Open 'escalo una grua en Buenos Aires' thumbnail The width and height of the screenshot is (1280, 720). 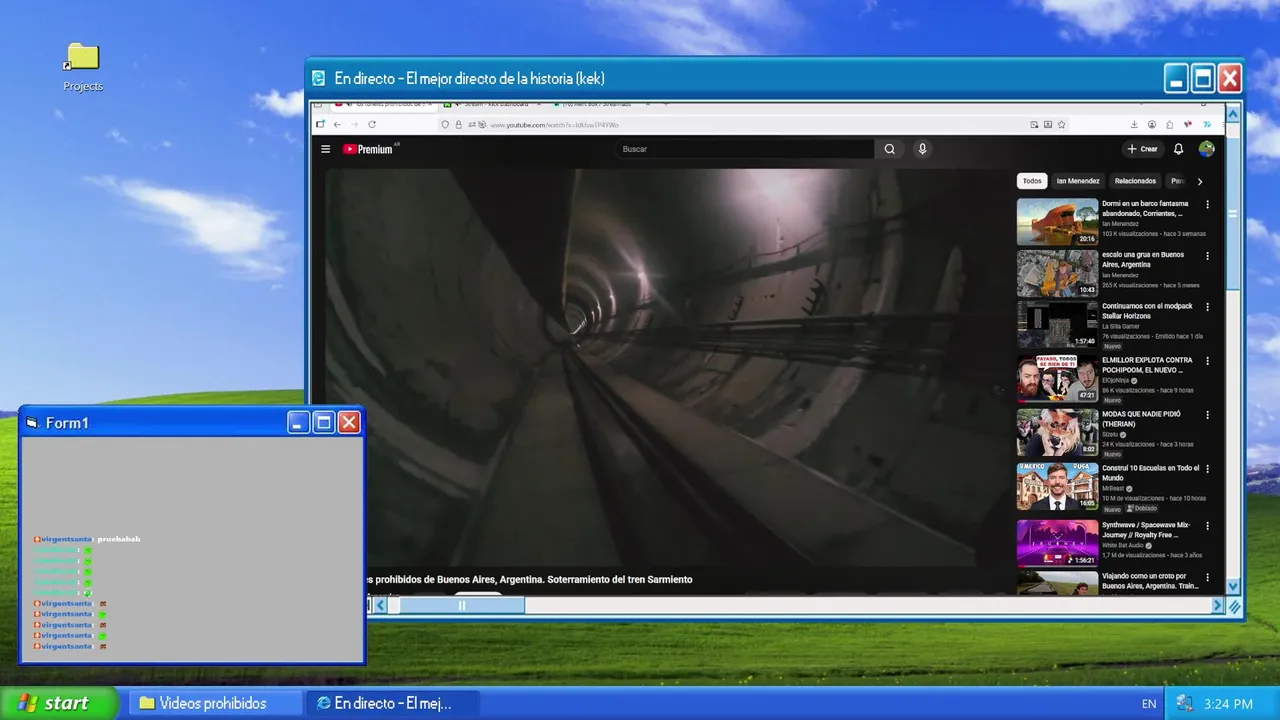(1057, 273)
